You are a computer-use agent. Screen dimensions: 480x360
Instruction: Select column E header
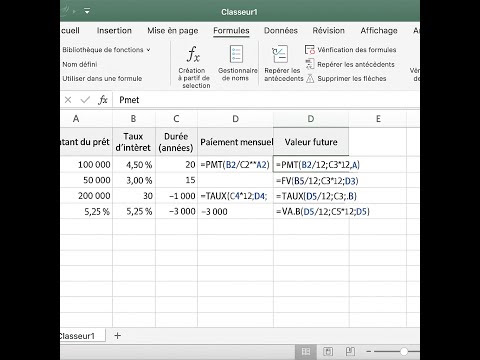(378, 119)
